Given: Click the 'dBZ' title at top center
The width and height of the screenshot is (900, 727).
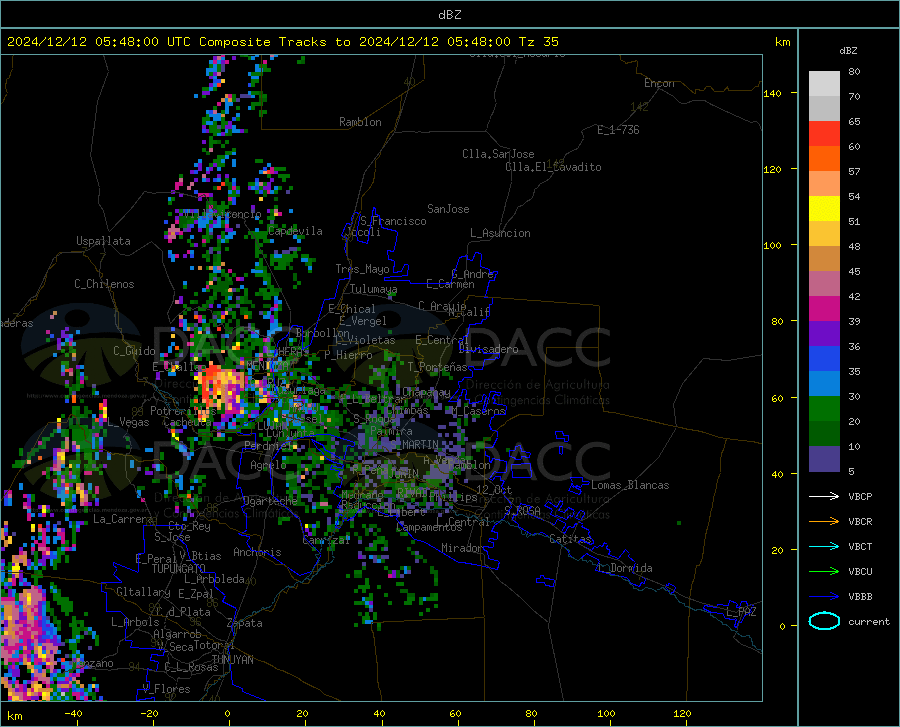Looking at the screenshot, I should [449, 15].
